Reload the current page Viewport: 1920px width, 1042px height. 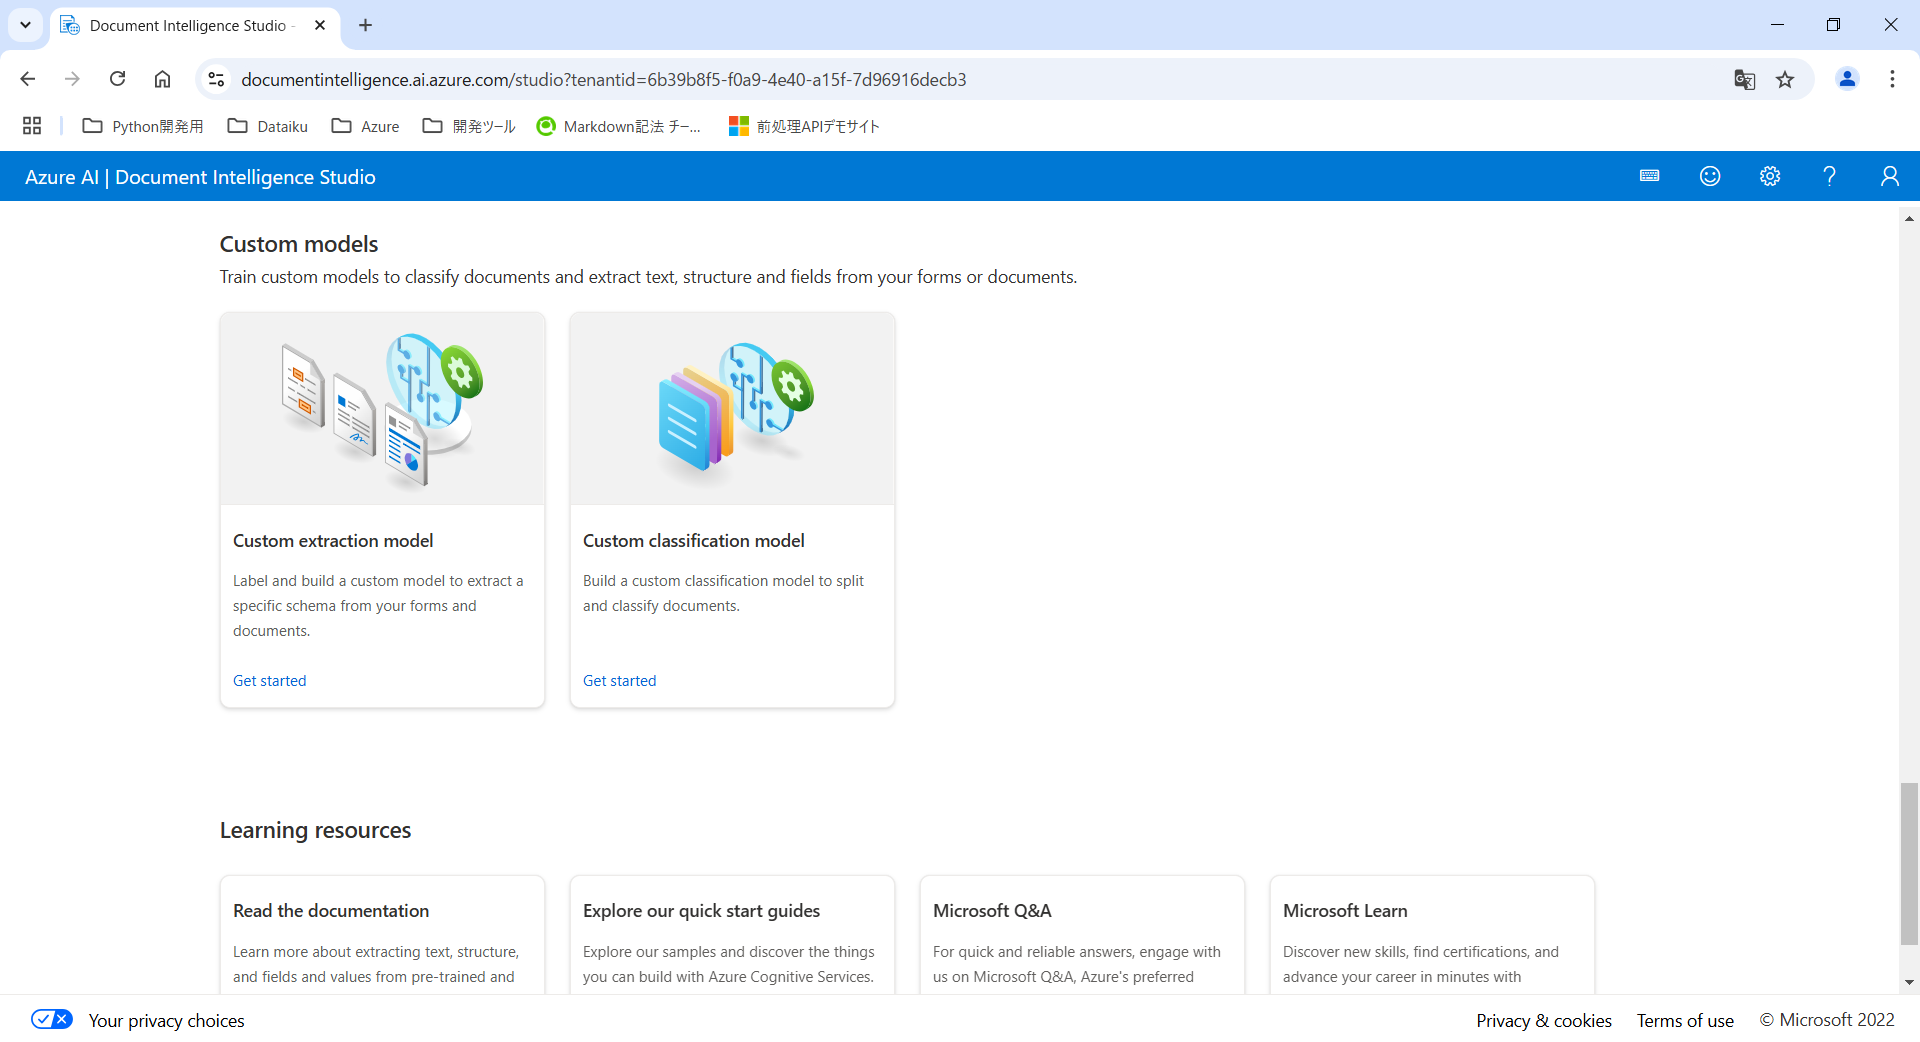point(117,79)
